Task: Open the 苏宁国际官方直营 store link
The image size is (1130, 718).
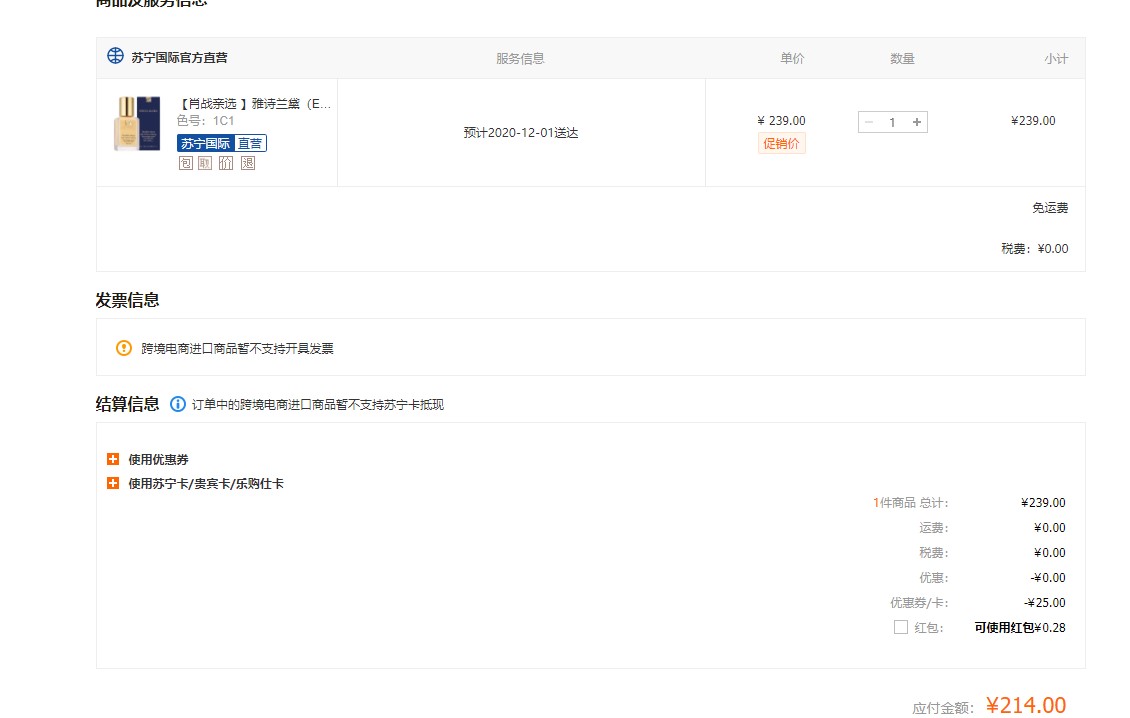Action: pos(179,58)
